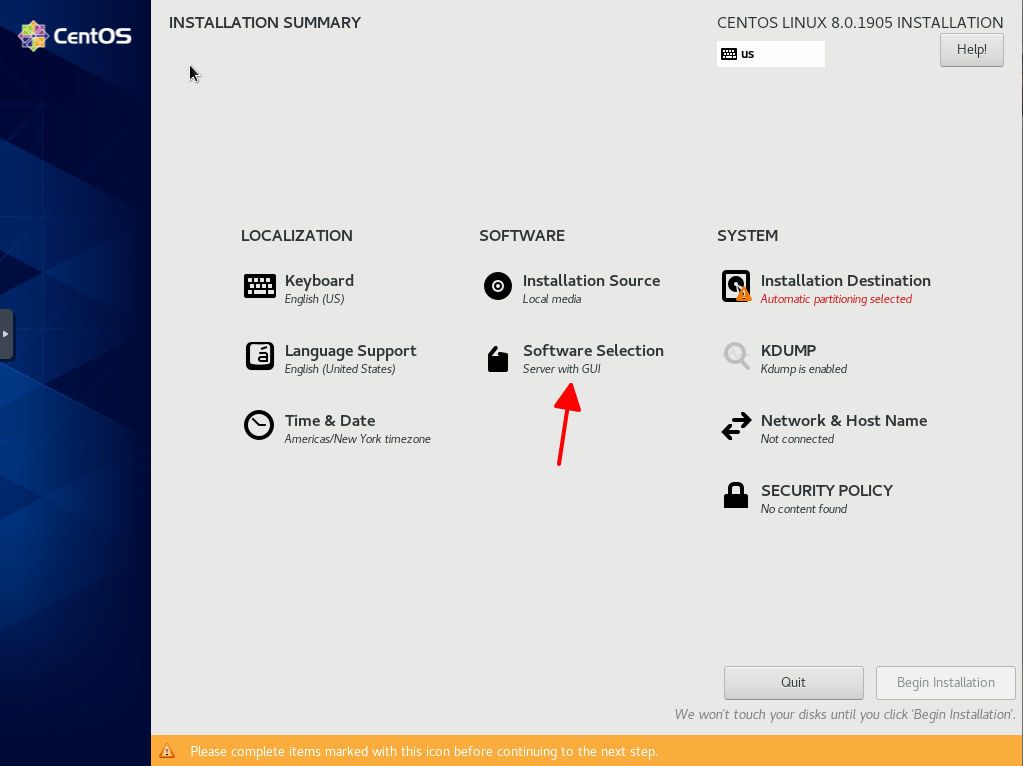Open SECURITY POLICY label
Viewport: 1023px width, 766px height.
point(827,491)
